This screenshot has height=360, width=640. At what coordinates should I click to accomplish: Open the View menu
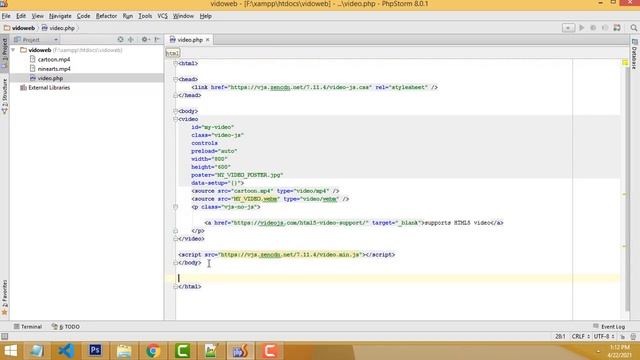pyautogui.click(x=38, y=16)
